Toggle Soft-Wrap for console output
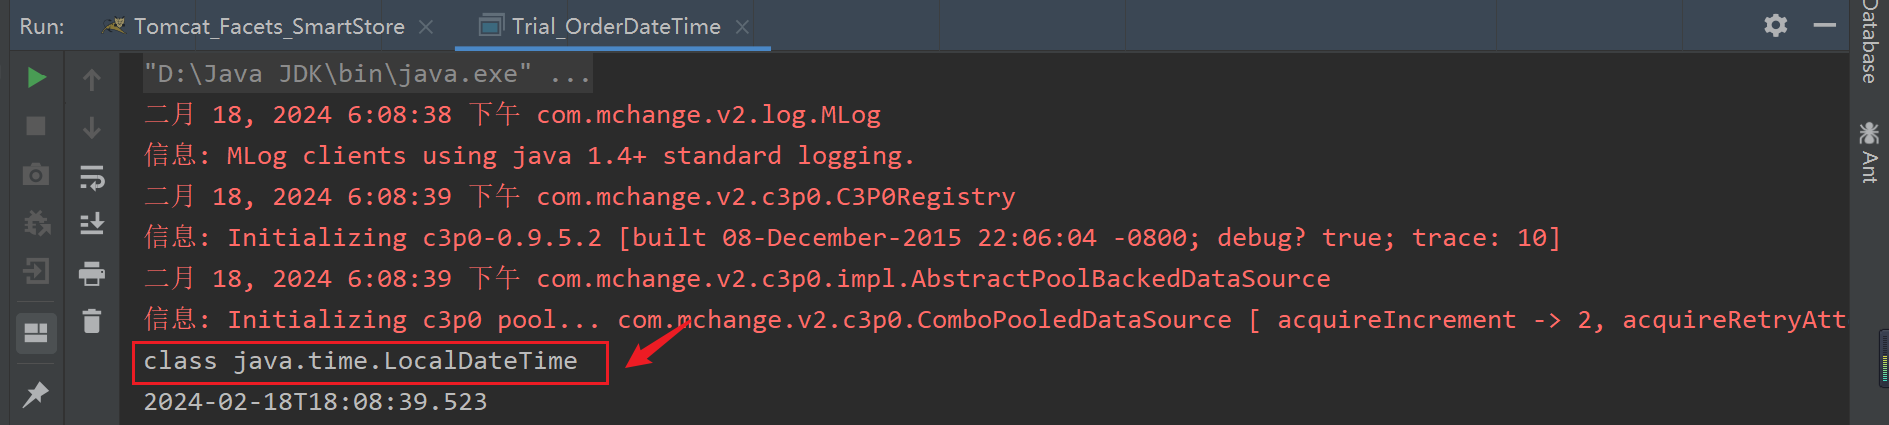1889x425 pixels. tap(92, 177)
